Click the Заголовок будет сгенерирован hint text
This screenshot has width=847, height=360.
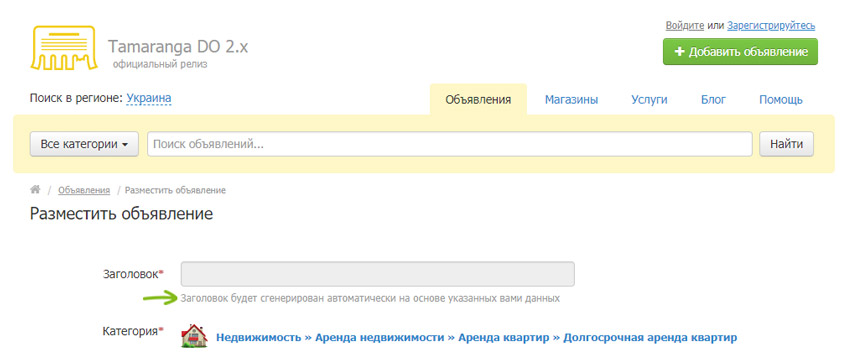pos(370,298)
